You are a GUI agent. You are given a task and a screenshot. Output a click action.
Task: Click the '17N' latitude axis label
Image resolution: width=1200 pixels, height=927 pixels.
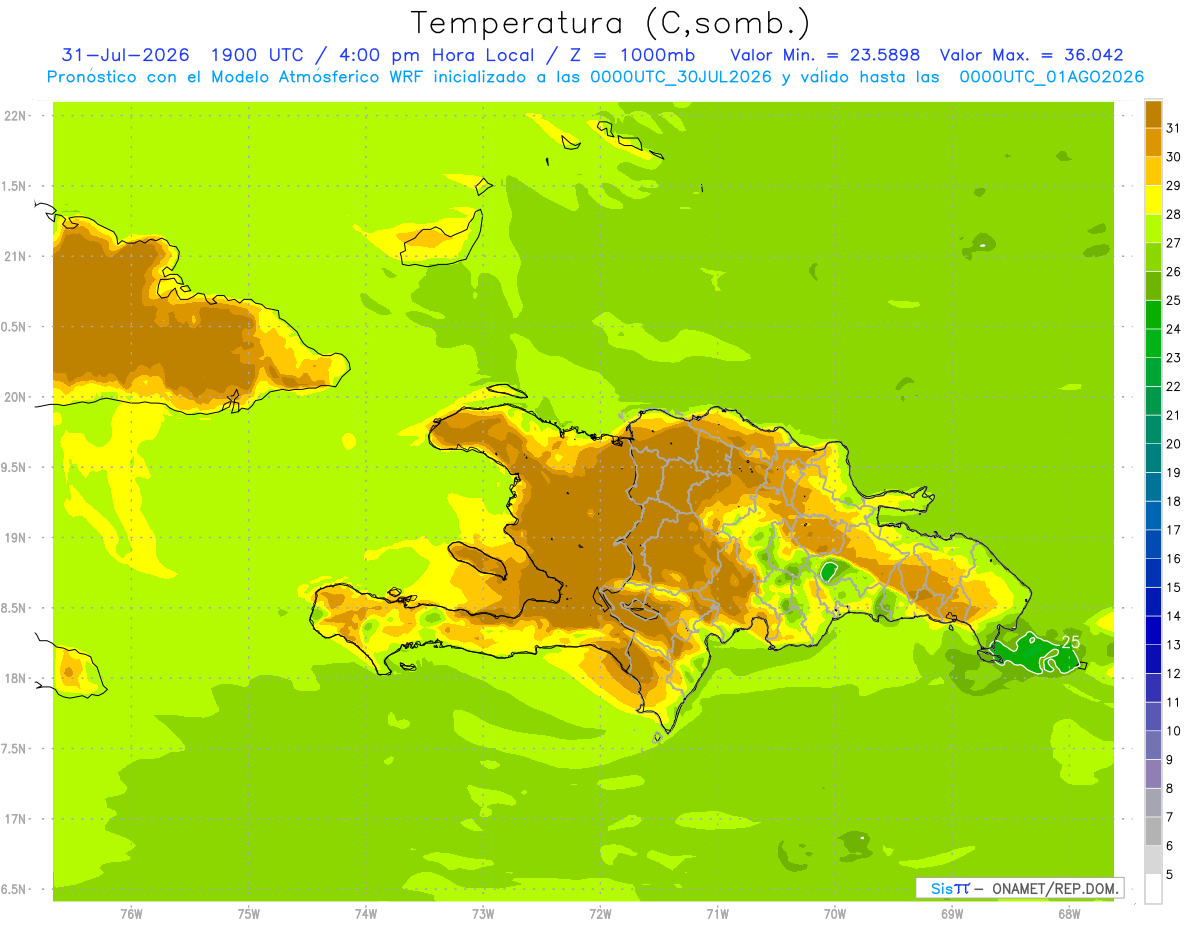click(x=16, y=819)
